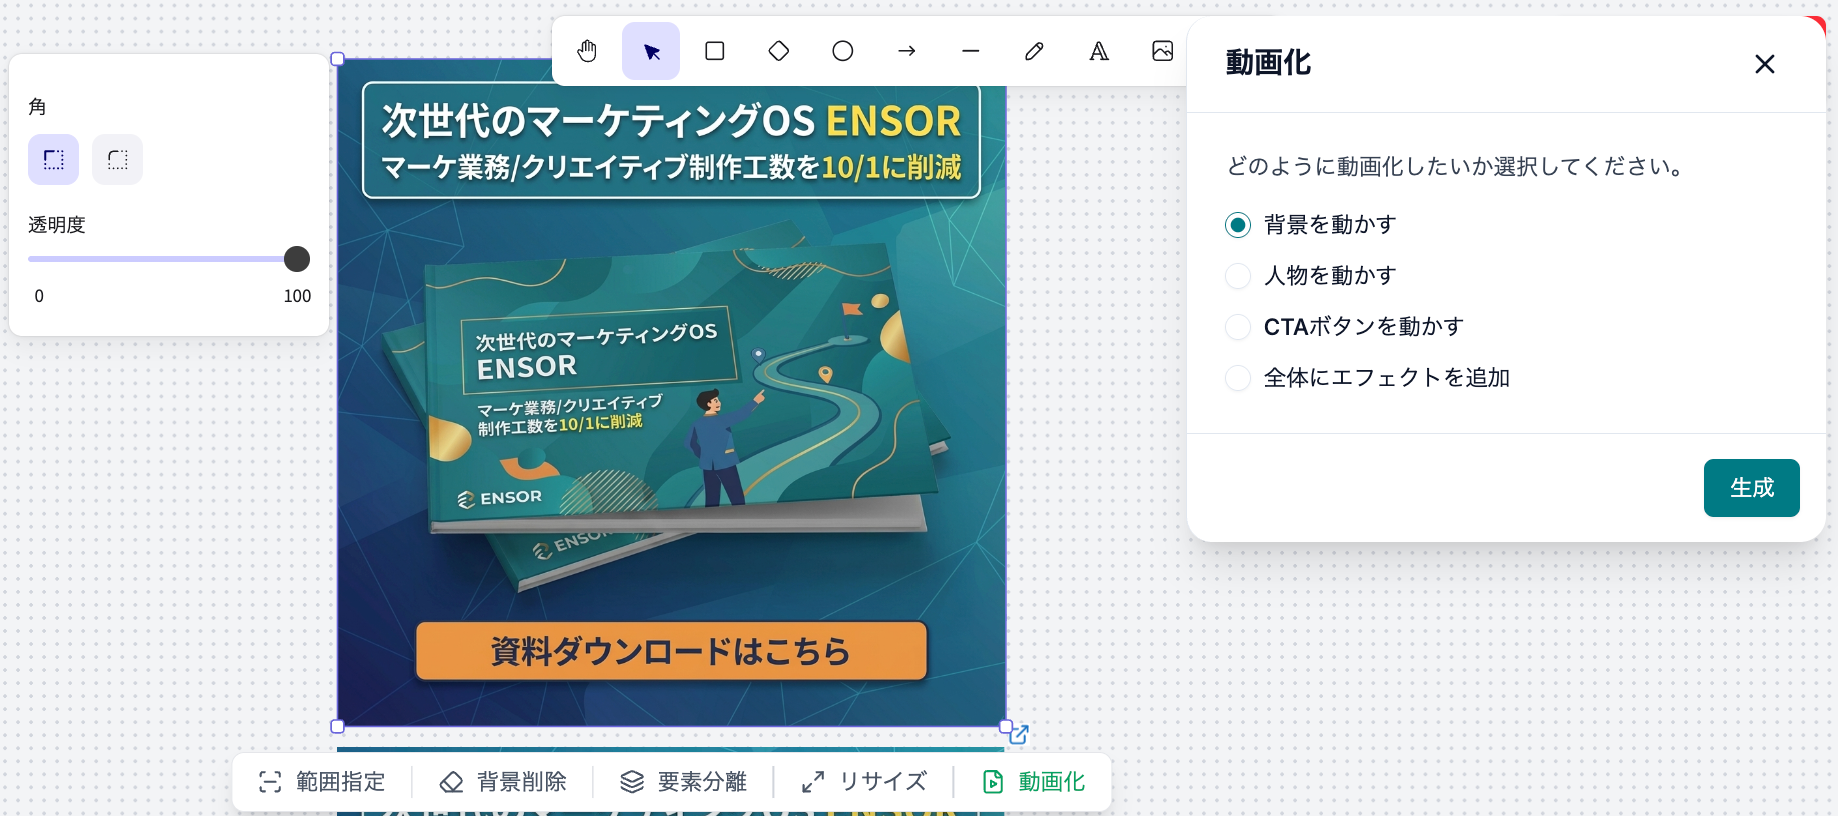This screenshot has width=1838, height=816.
Task: Activate the arrow selection tool
Action: click(x=651, y=51)
